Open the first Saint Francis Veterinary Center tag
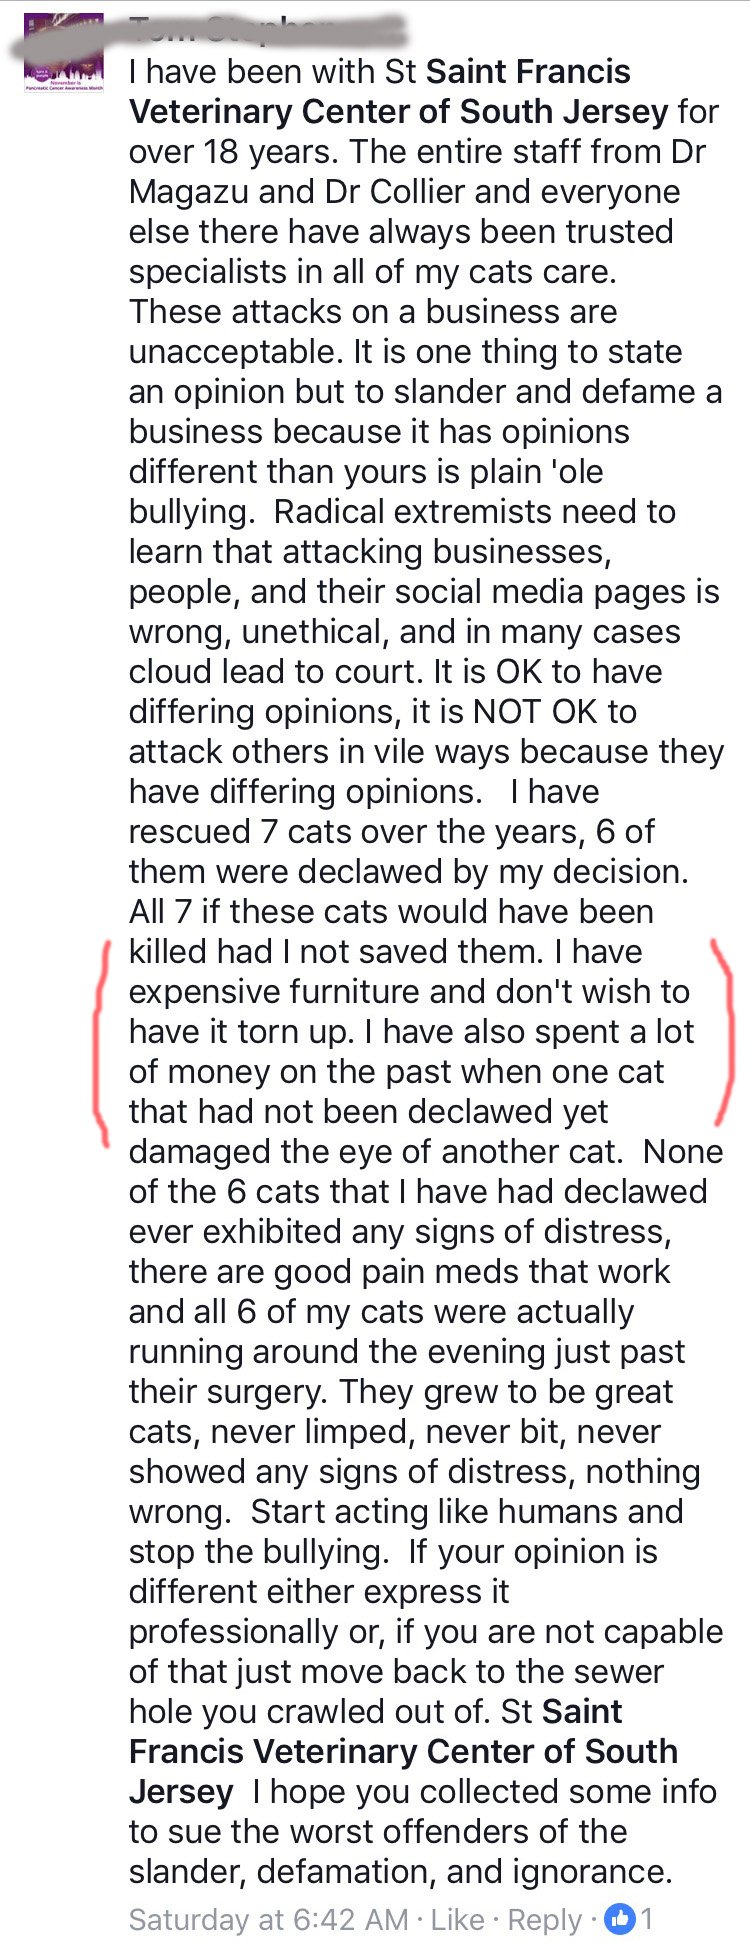 click(x=399, y=92)
